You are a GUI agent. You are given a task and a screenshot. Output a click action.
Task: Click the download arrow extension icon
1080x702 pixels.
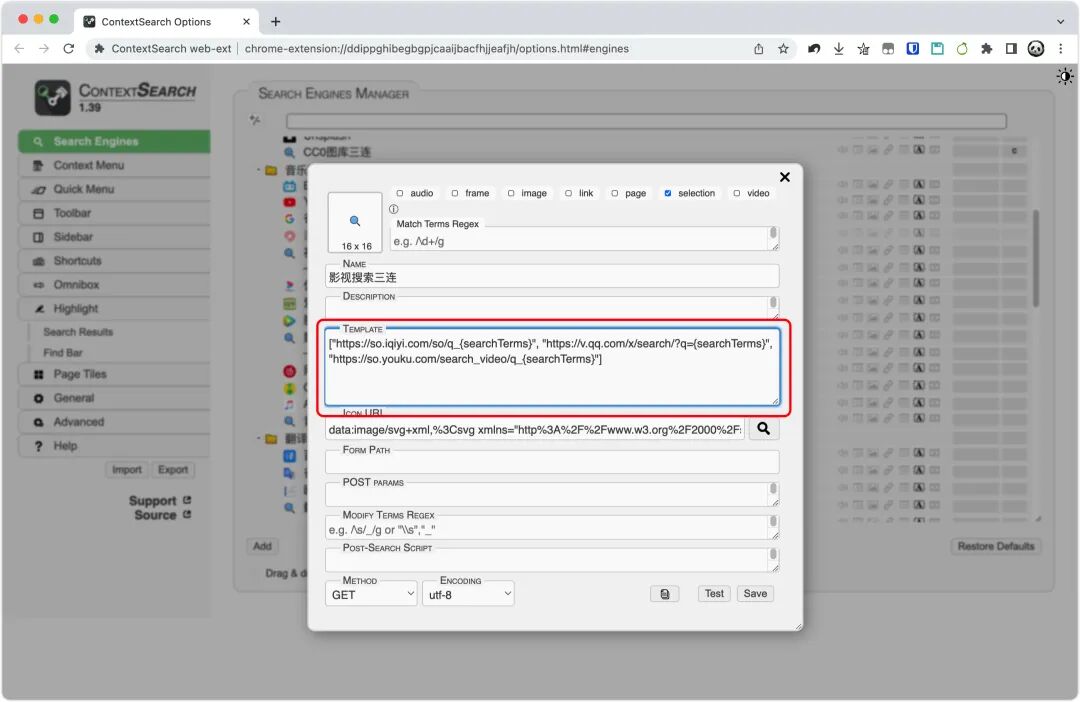[x=838, y=49]
